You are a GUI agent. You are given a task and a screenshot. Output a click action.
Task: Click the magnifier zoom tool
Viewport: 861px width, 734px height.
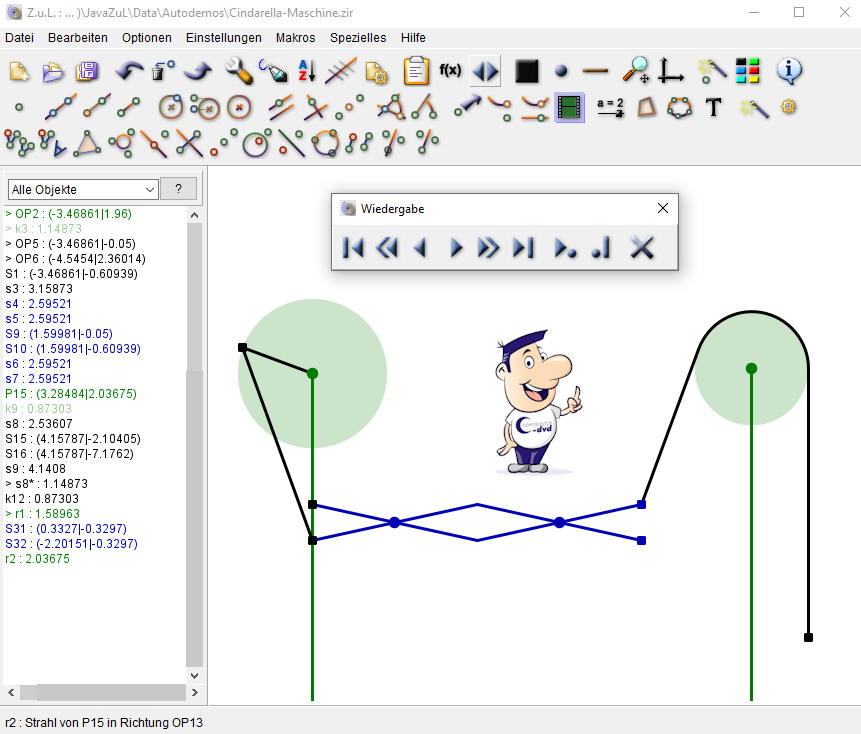635,71
